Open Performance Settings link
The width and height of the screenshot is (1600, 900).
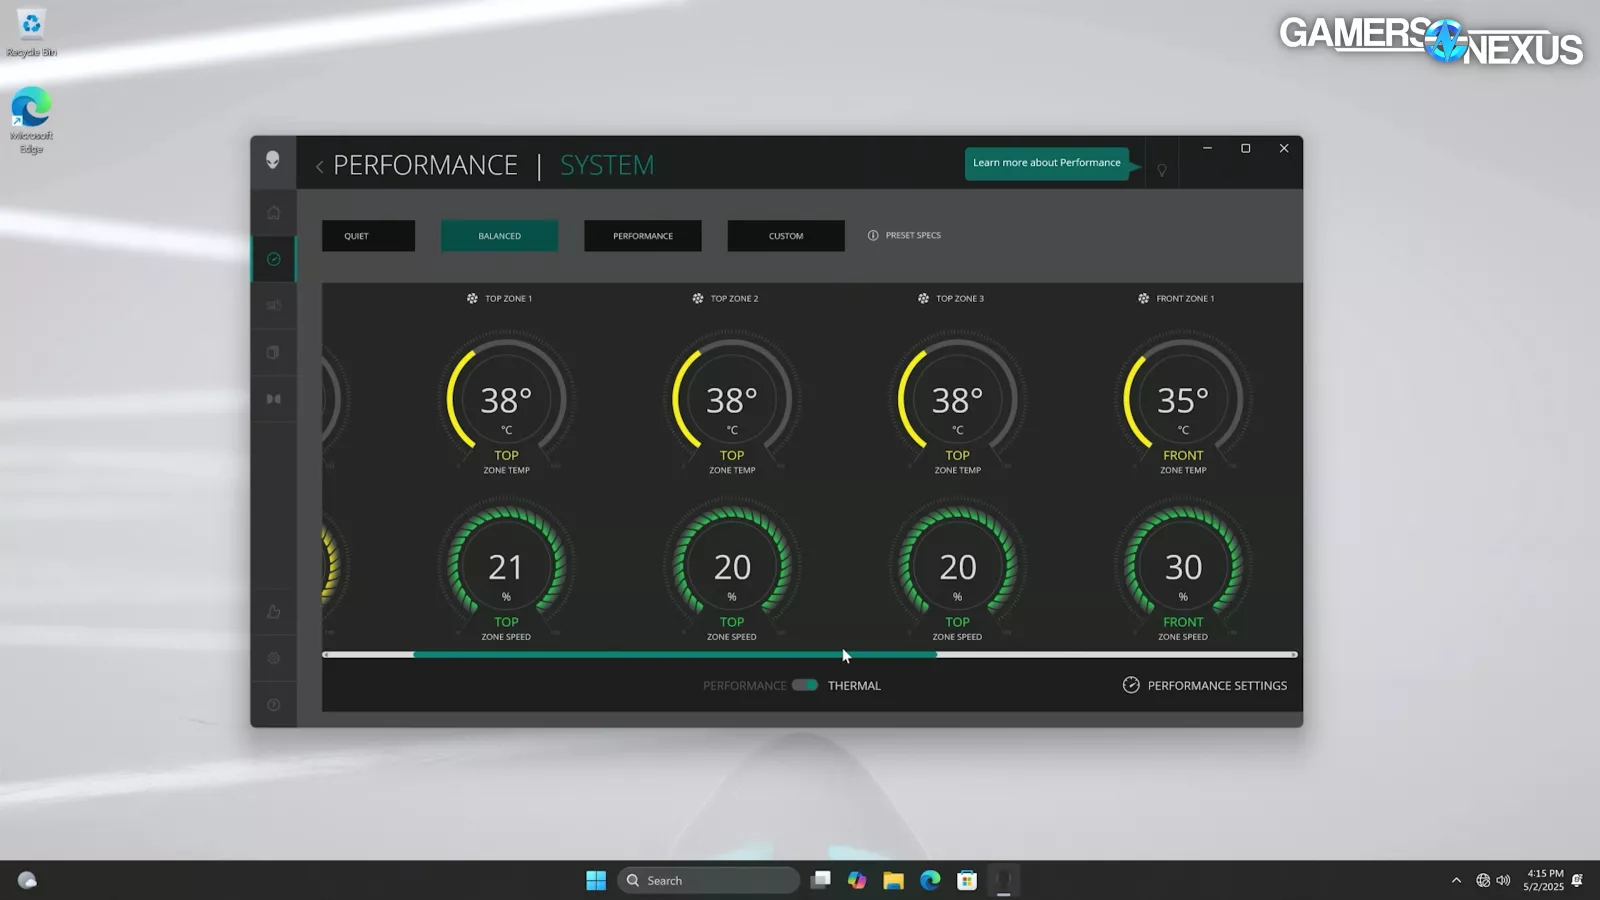1205,685
